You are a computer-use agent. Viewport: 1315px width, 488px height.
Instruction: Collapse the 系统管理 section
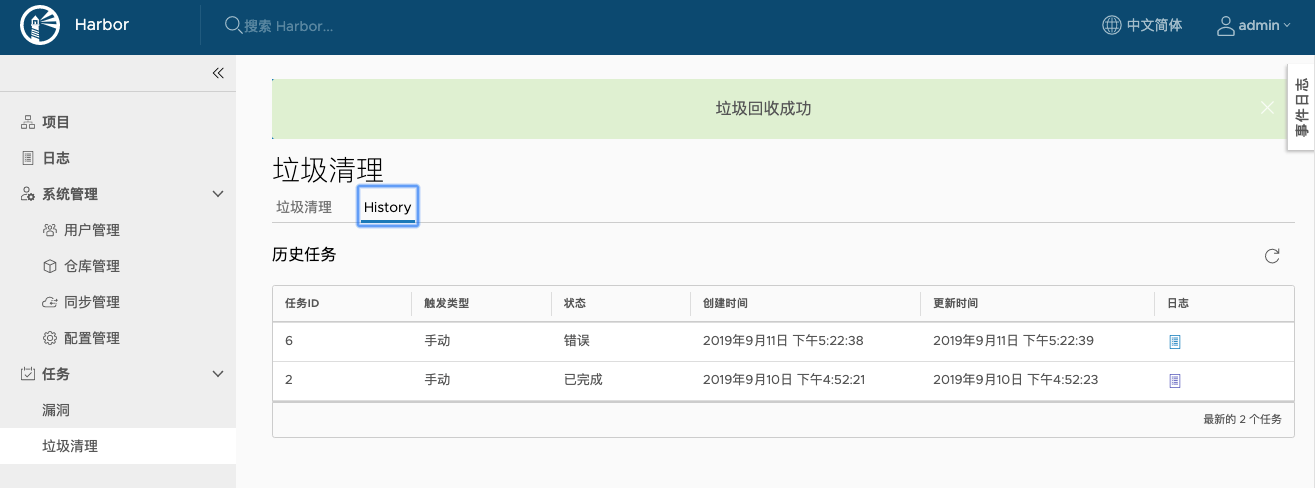point(218,194)
